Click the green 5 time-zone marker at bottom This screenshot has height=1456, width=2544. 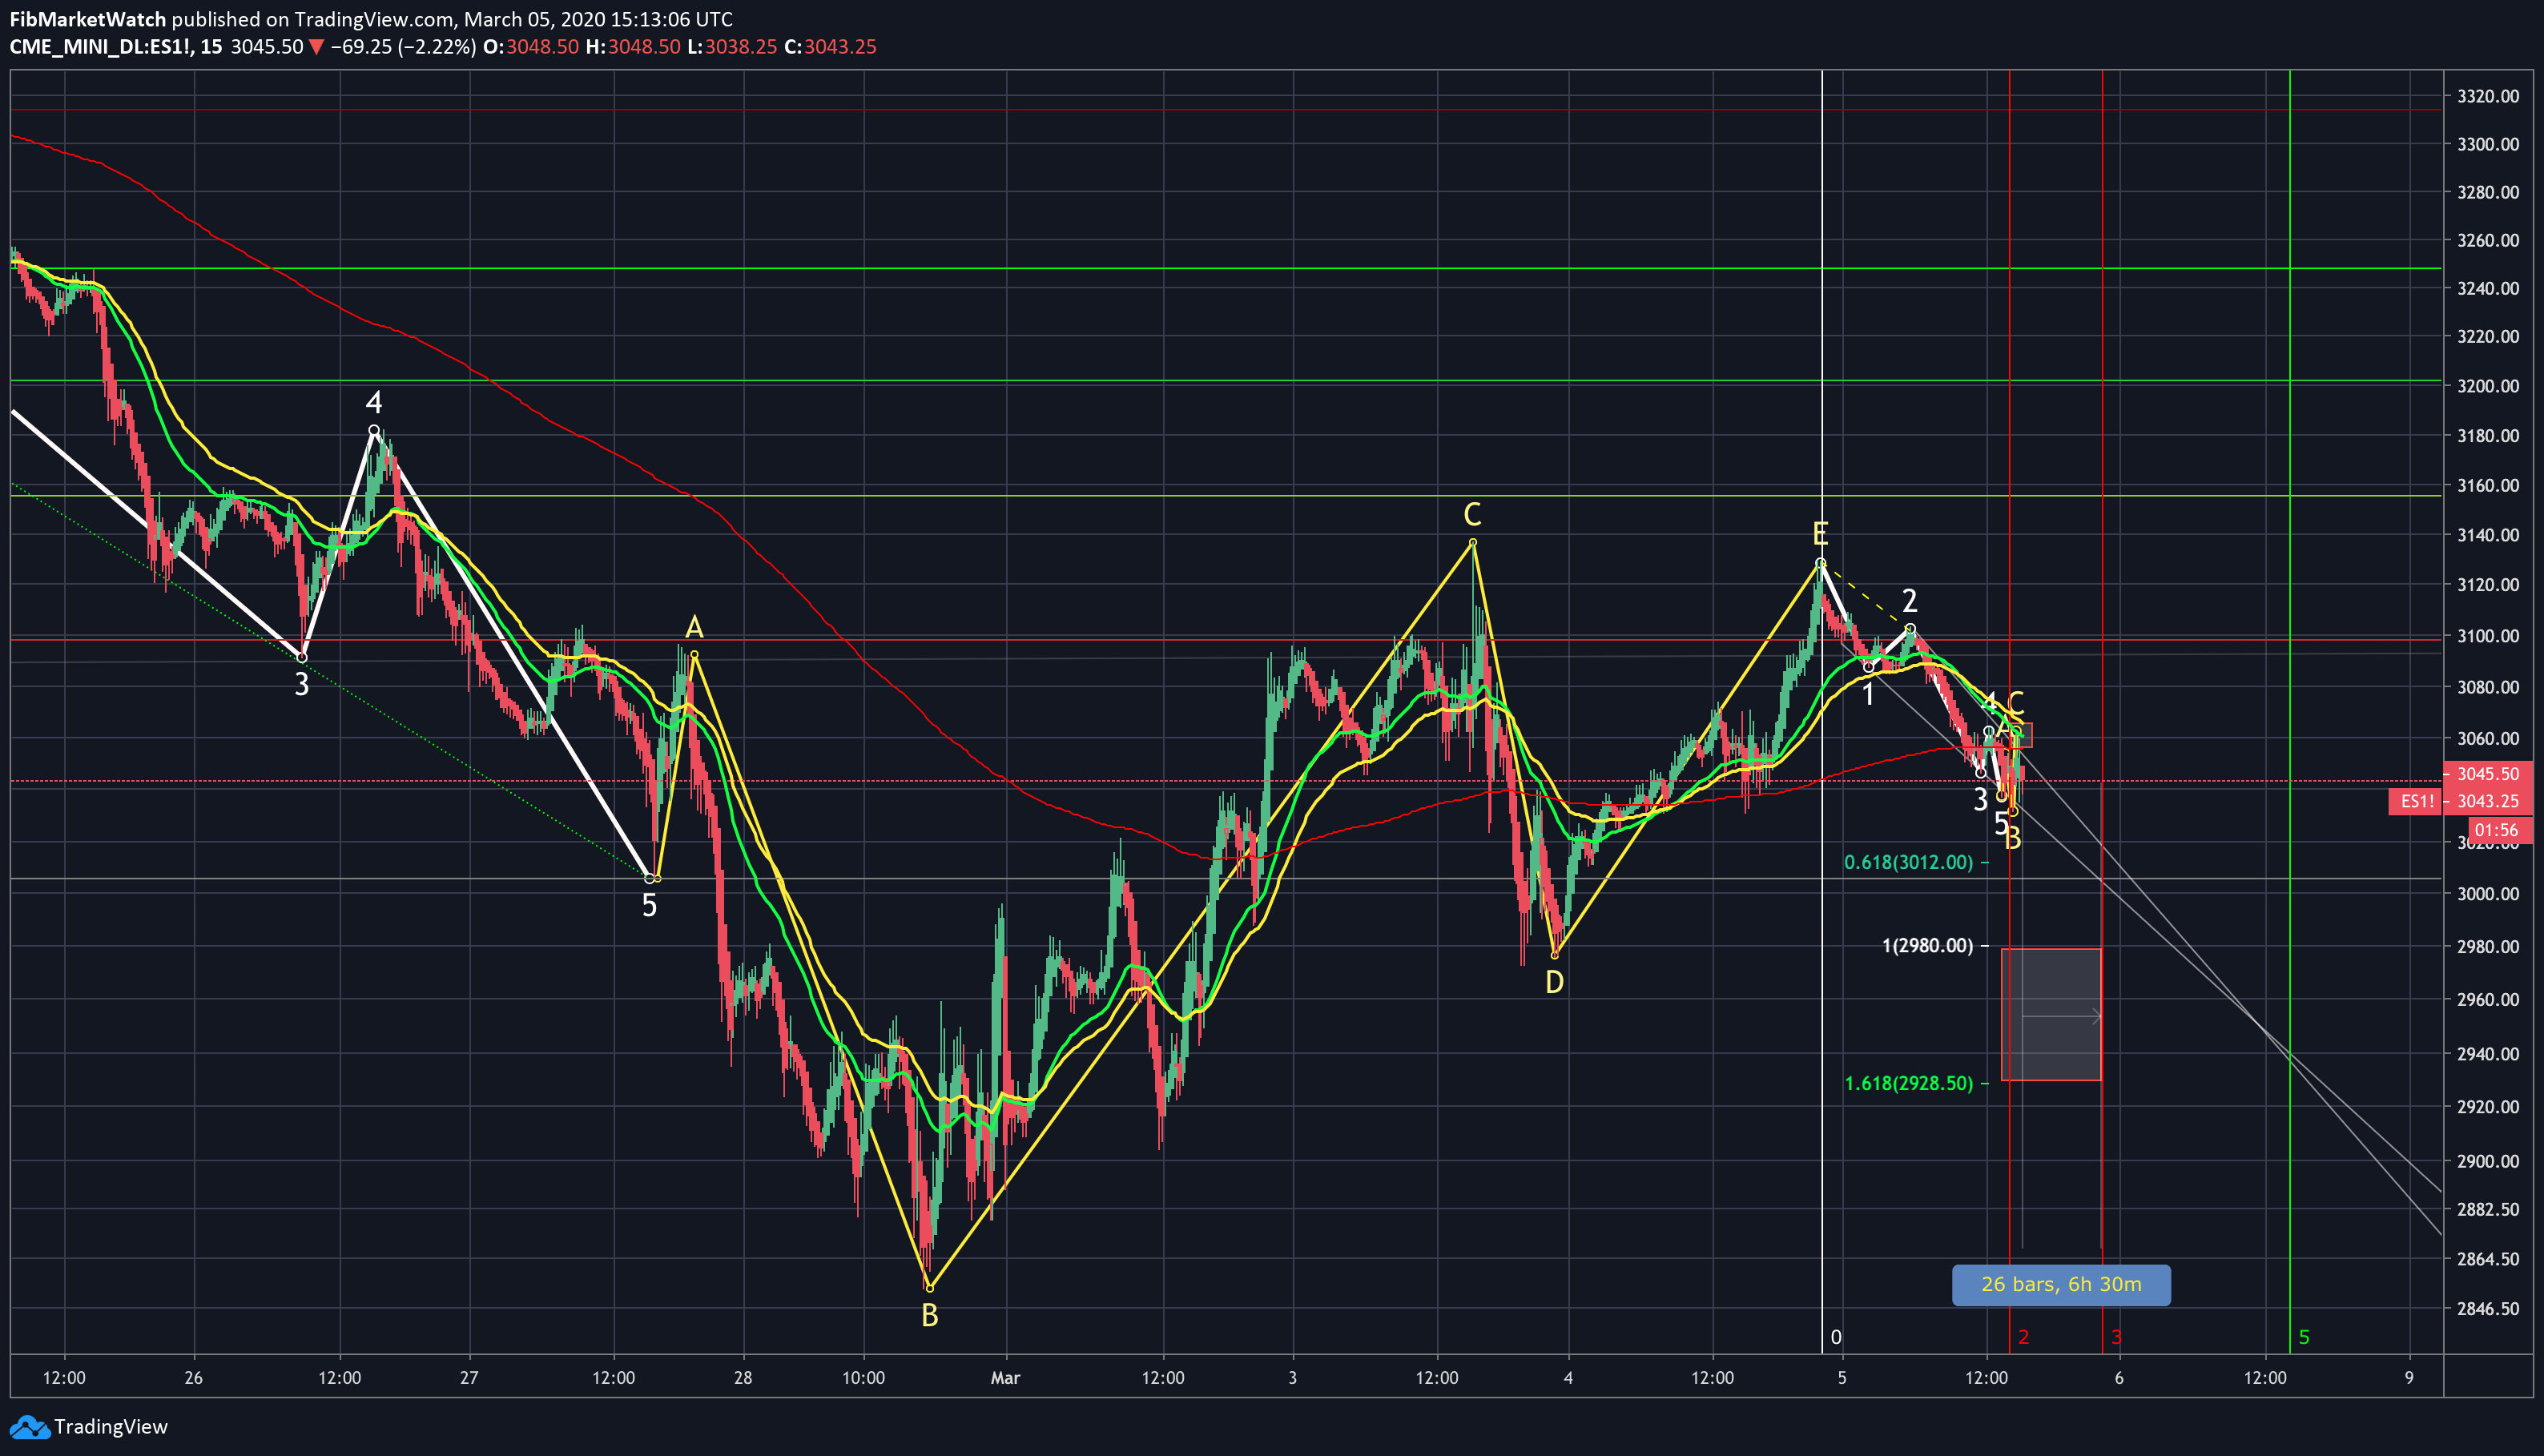[x=2304, y=1337]
